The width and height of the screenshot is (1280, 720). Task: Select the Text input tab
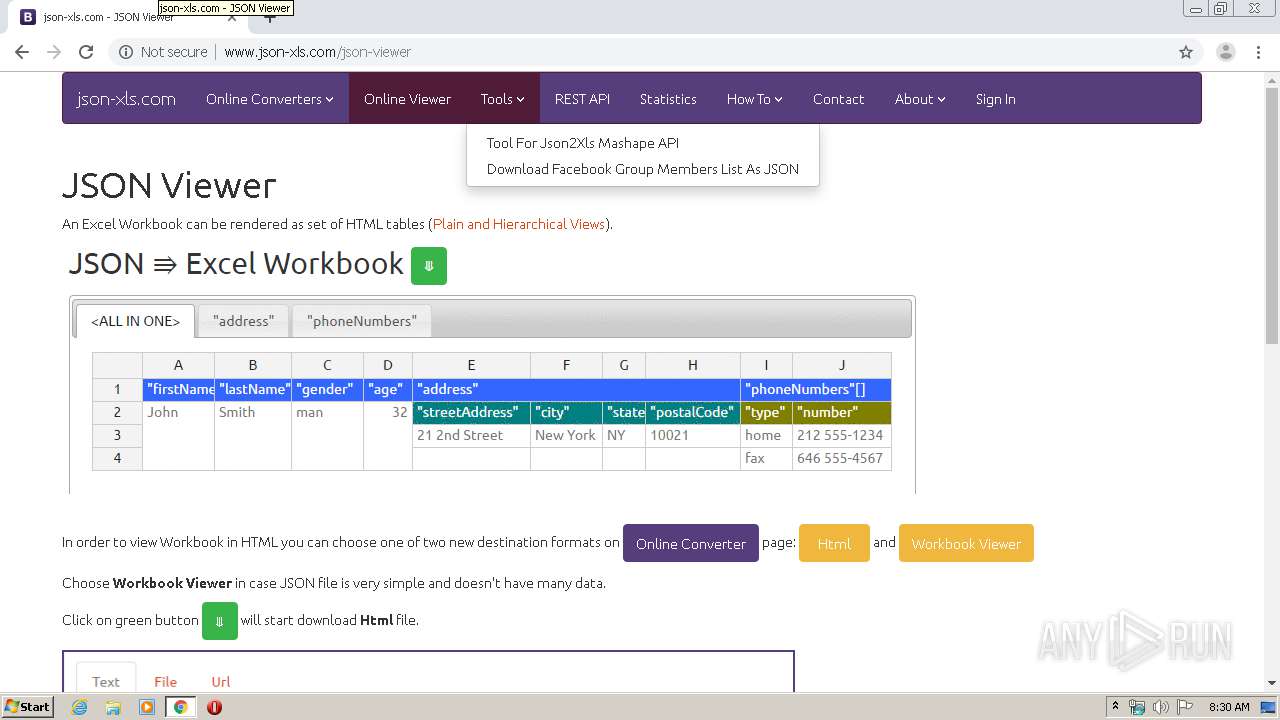[106, 681]
